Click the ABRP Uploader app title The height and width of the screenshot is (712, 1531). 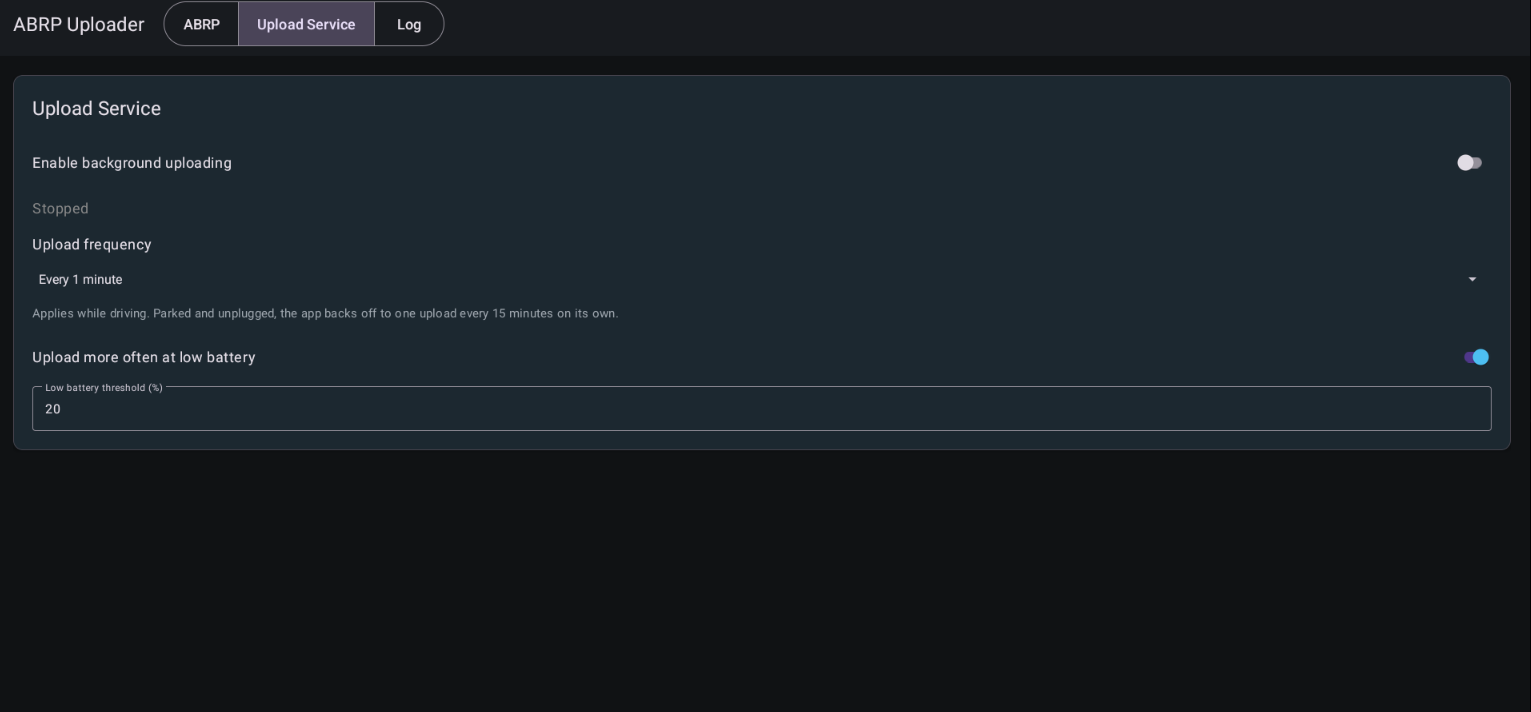[79, 24]
